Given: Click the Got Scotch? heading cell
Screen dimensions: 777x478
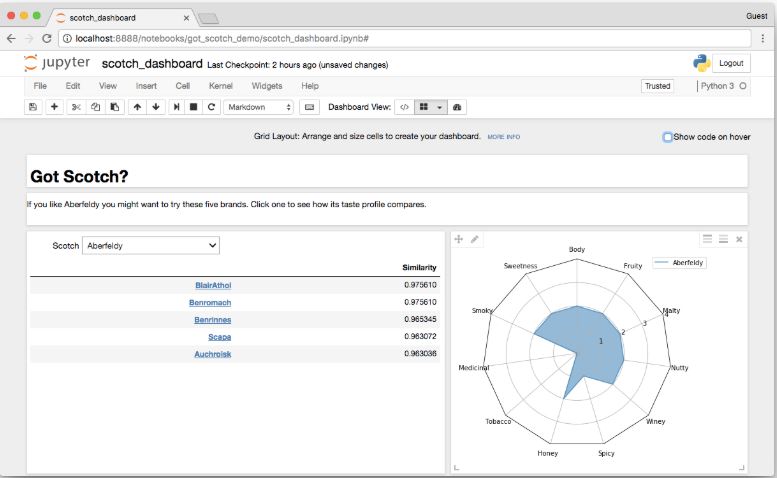Looking at the screenshot, I should pos(387,171).
